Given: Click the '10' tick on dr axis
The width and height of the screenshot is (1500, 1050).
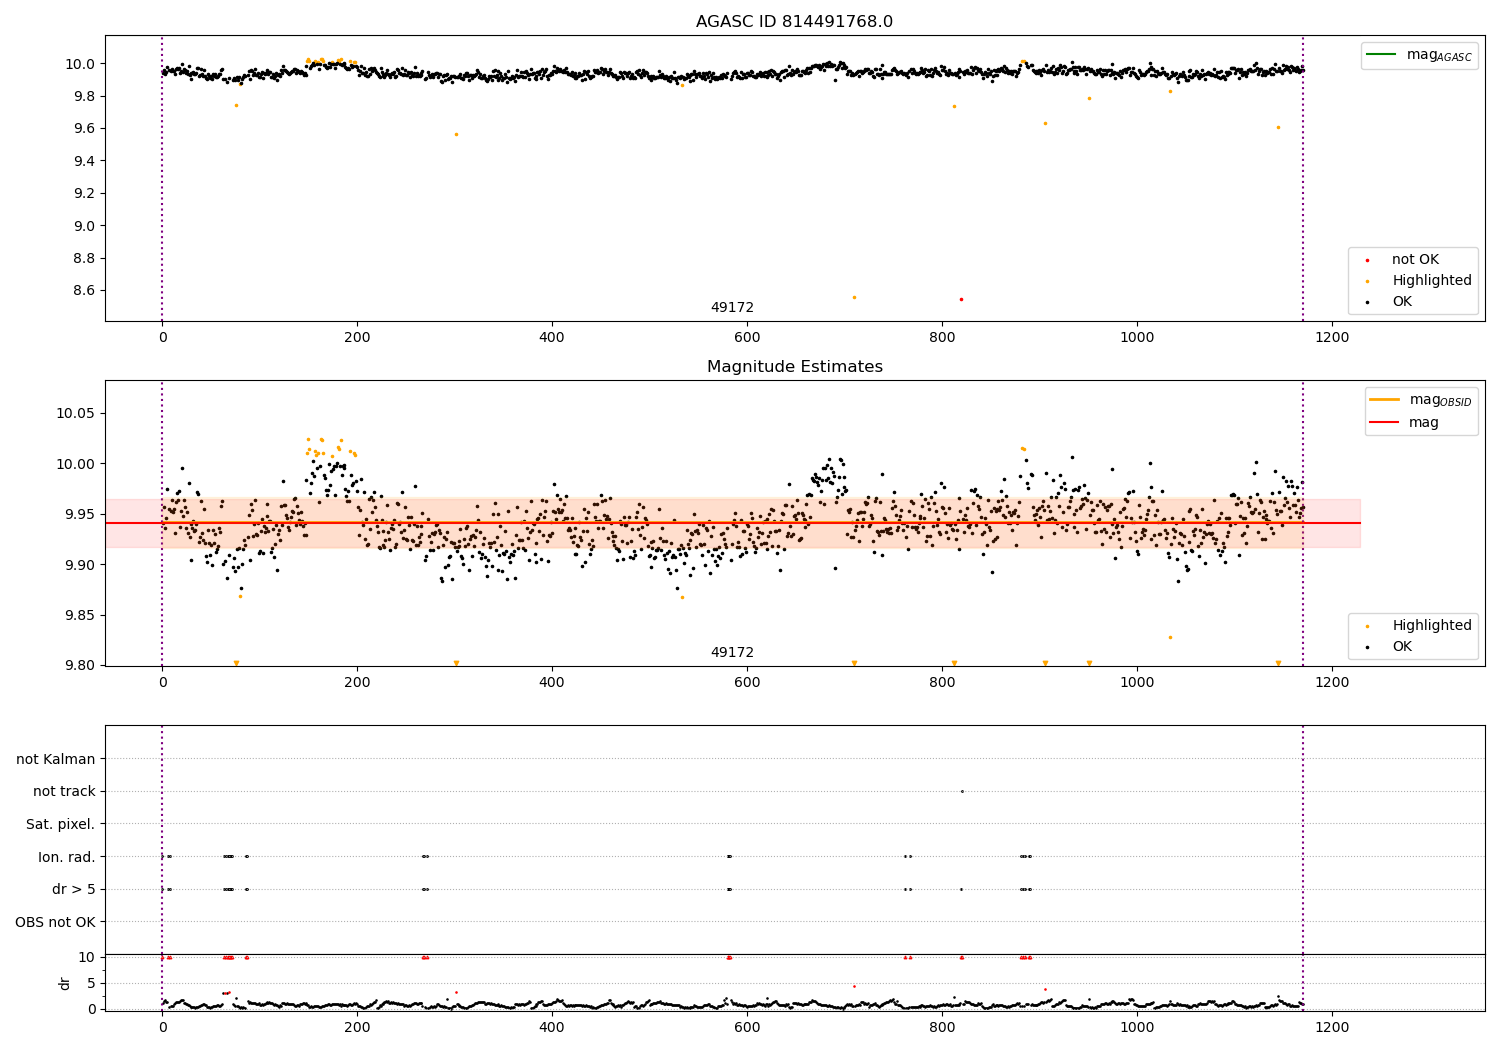Looking at the screenshot, I should point(86,957).
